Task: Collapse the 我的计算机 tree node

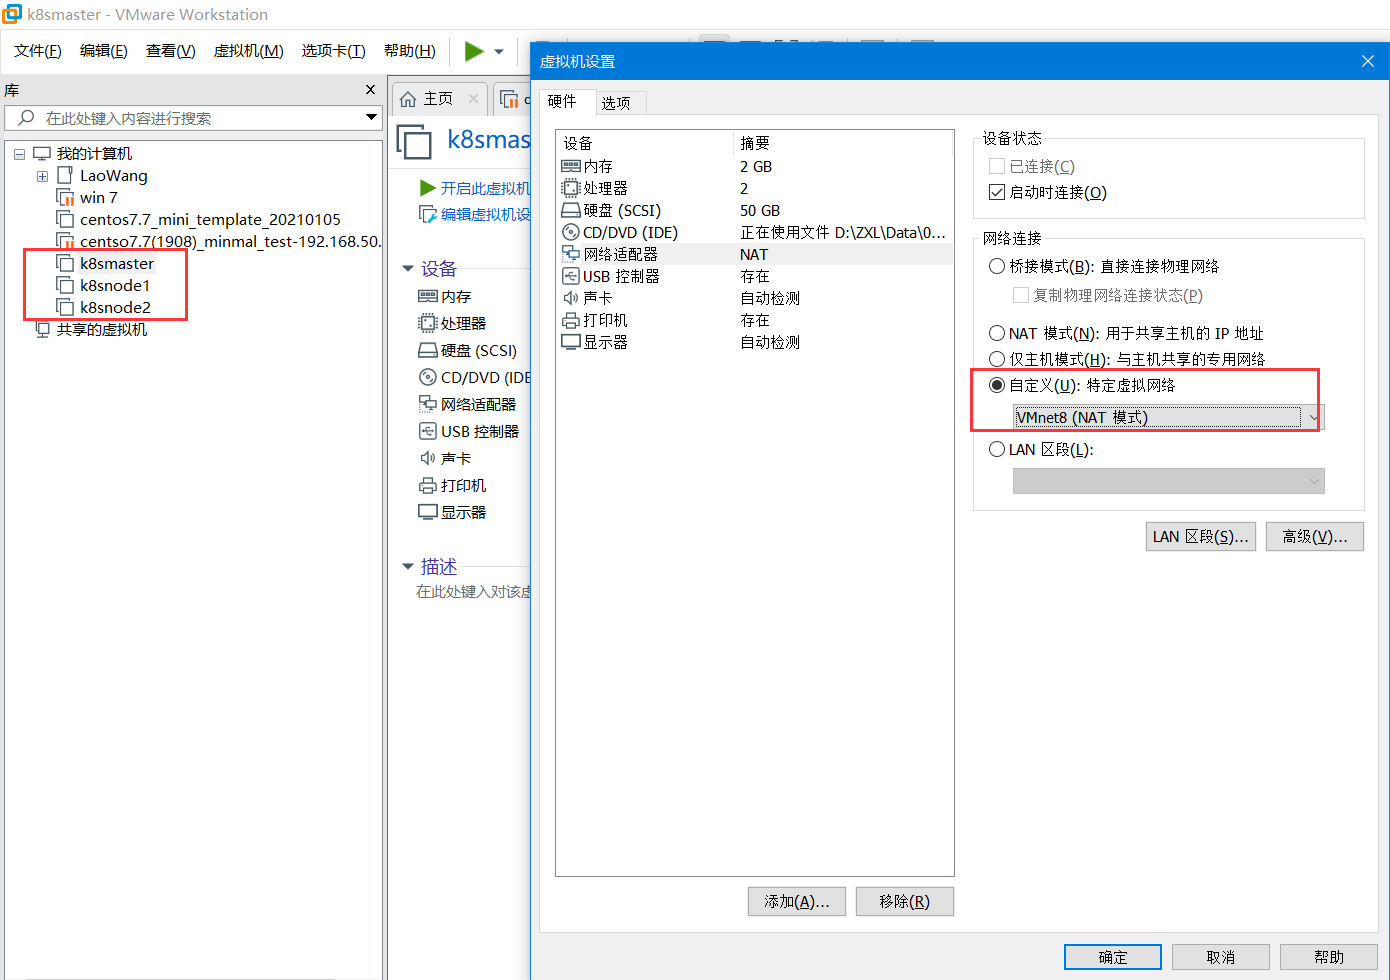Action: (19, 154)
